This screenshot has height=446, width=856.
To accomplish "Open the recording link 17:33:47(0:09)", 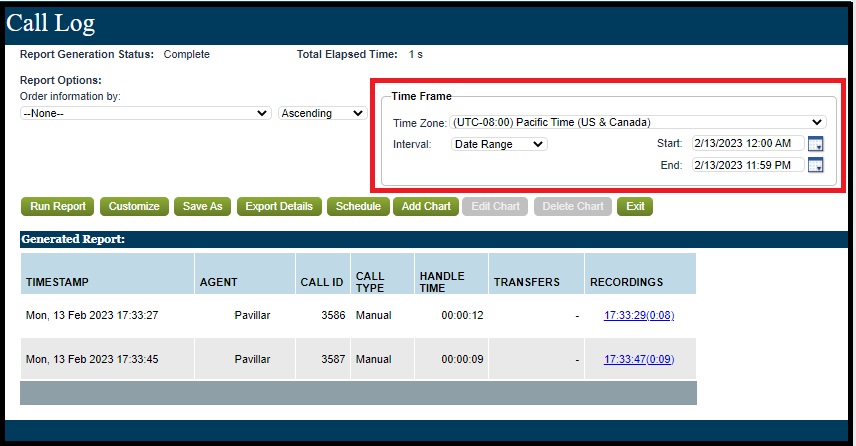I will [639, 359].
